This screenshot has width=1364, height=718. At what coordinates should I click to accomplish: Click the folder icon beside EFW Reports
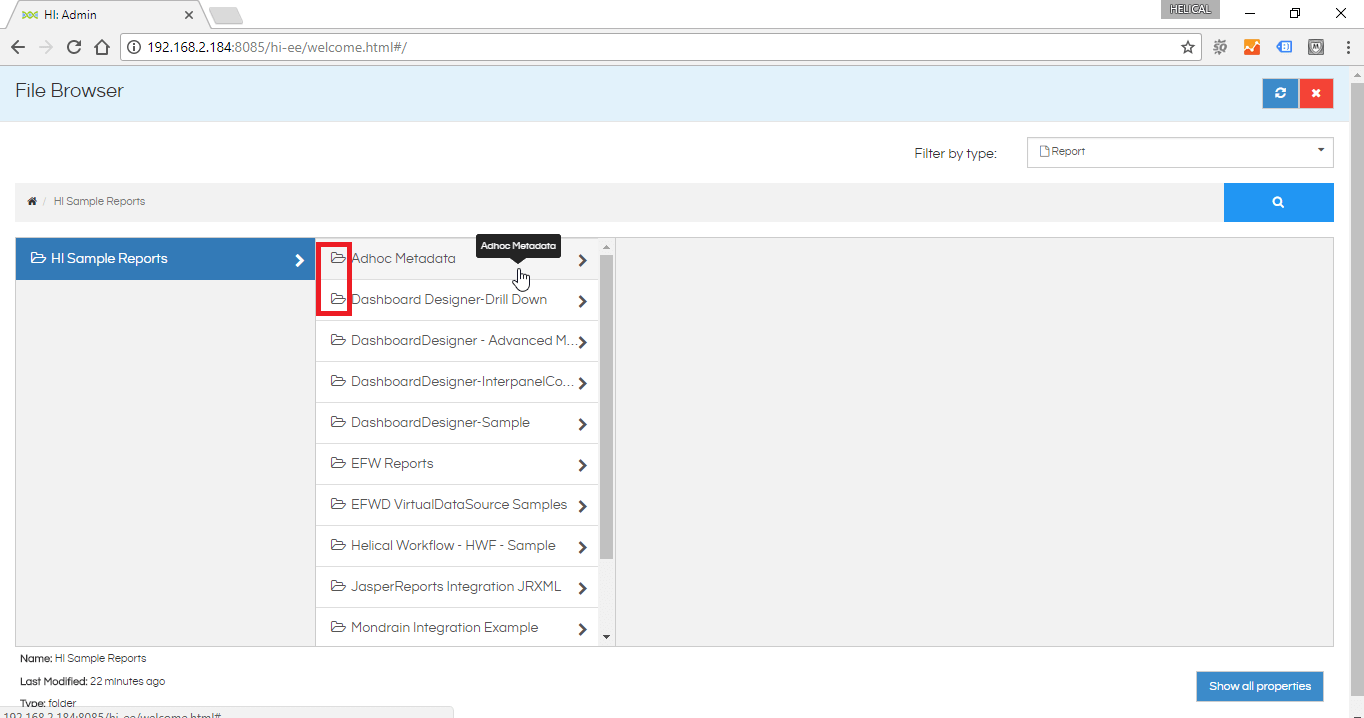(338, 463)
